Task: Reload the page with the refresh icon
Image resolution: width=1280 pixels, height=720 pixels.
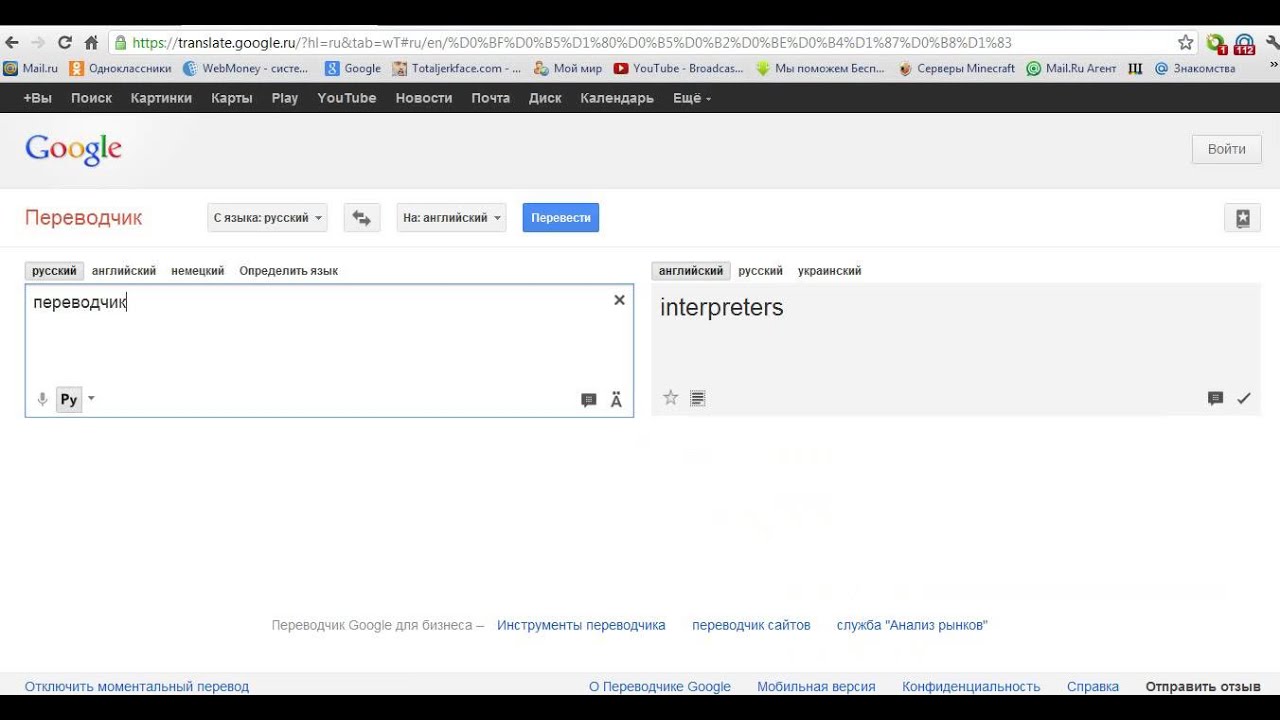Action: coord(65,43)
